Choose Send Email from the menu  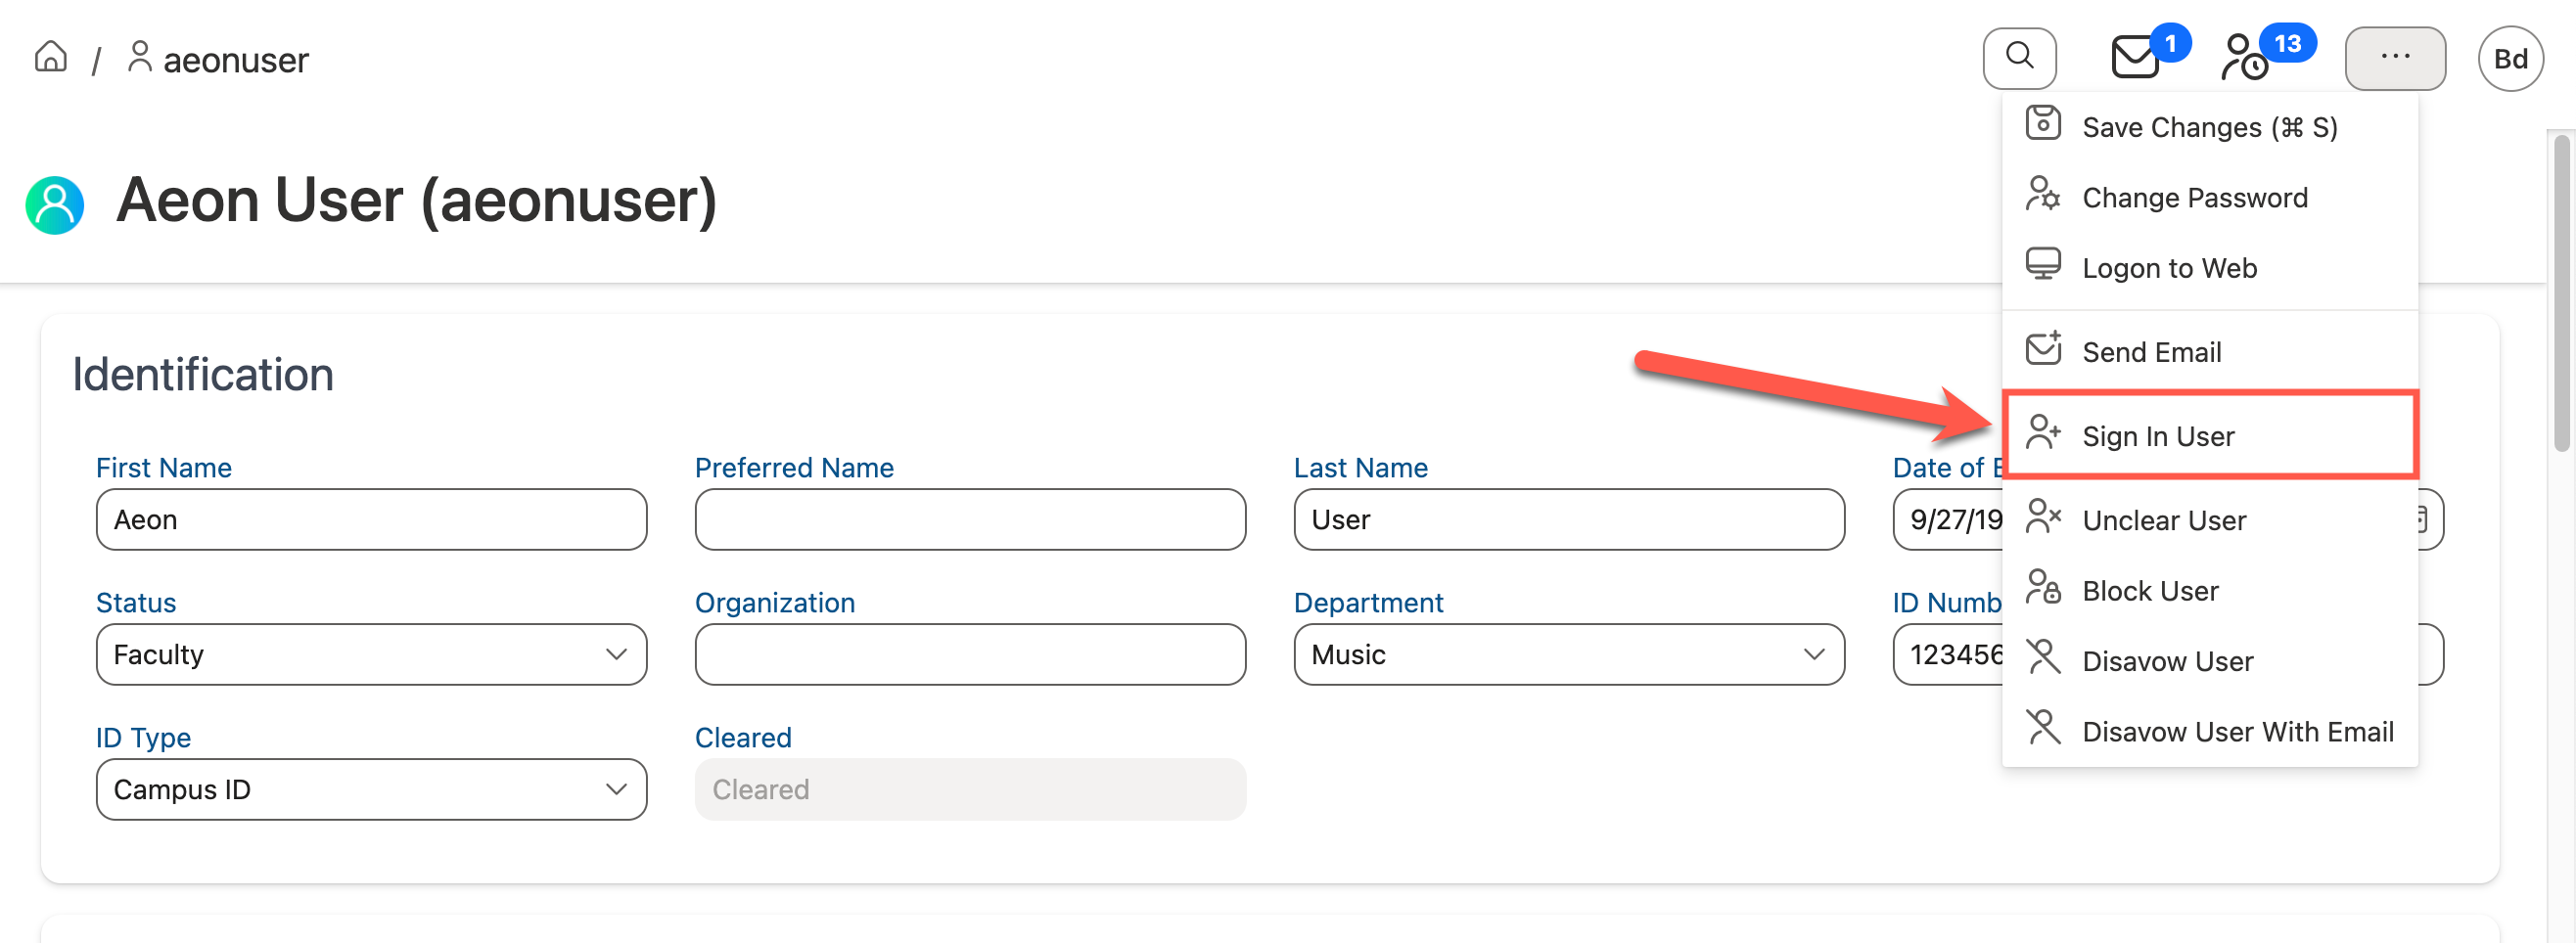click(x=2151, y=352)
